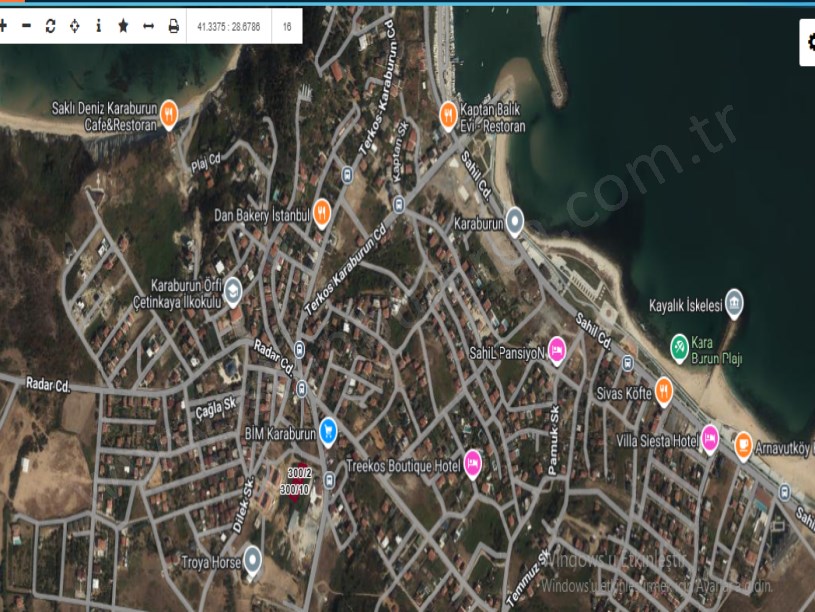
Task: Activate the locate crosshair tool
Action: [x=75, y=25]
